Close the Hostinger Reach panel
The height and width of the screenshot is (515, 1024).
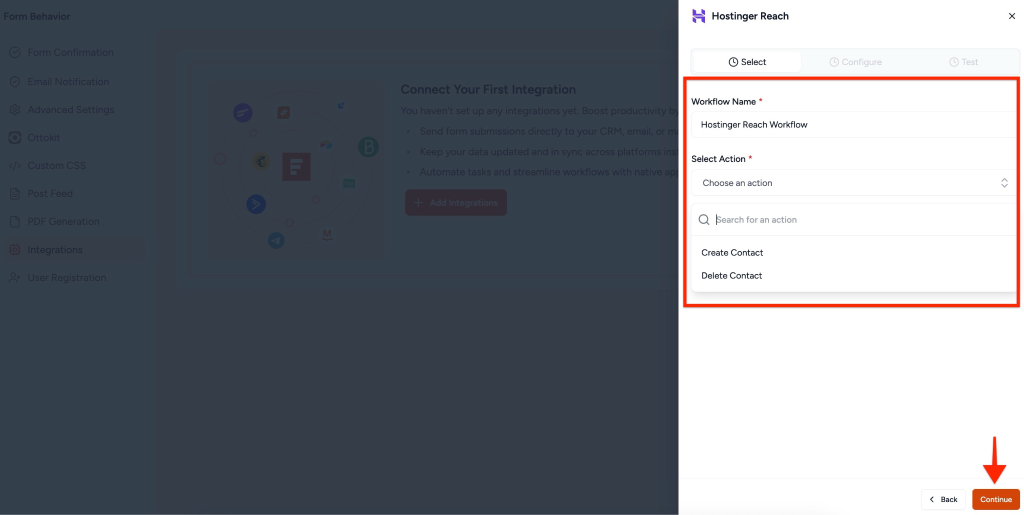[1011, 16]
